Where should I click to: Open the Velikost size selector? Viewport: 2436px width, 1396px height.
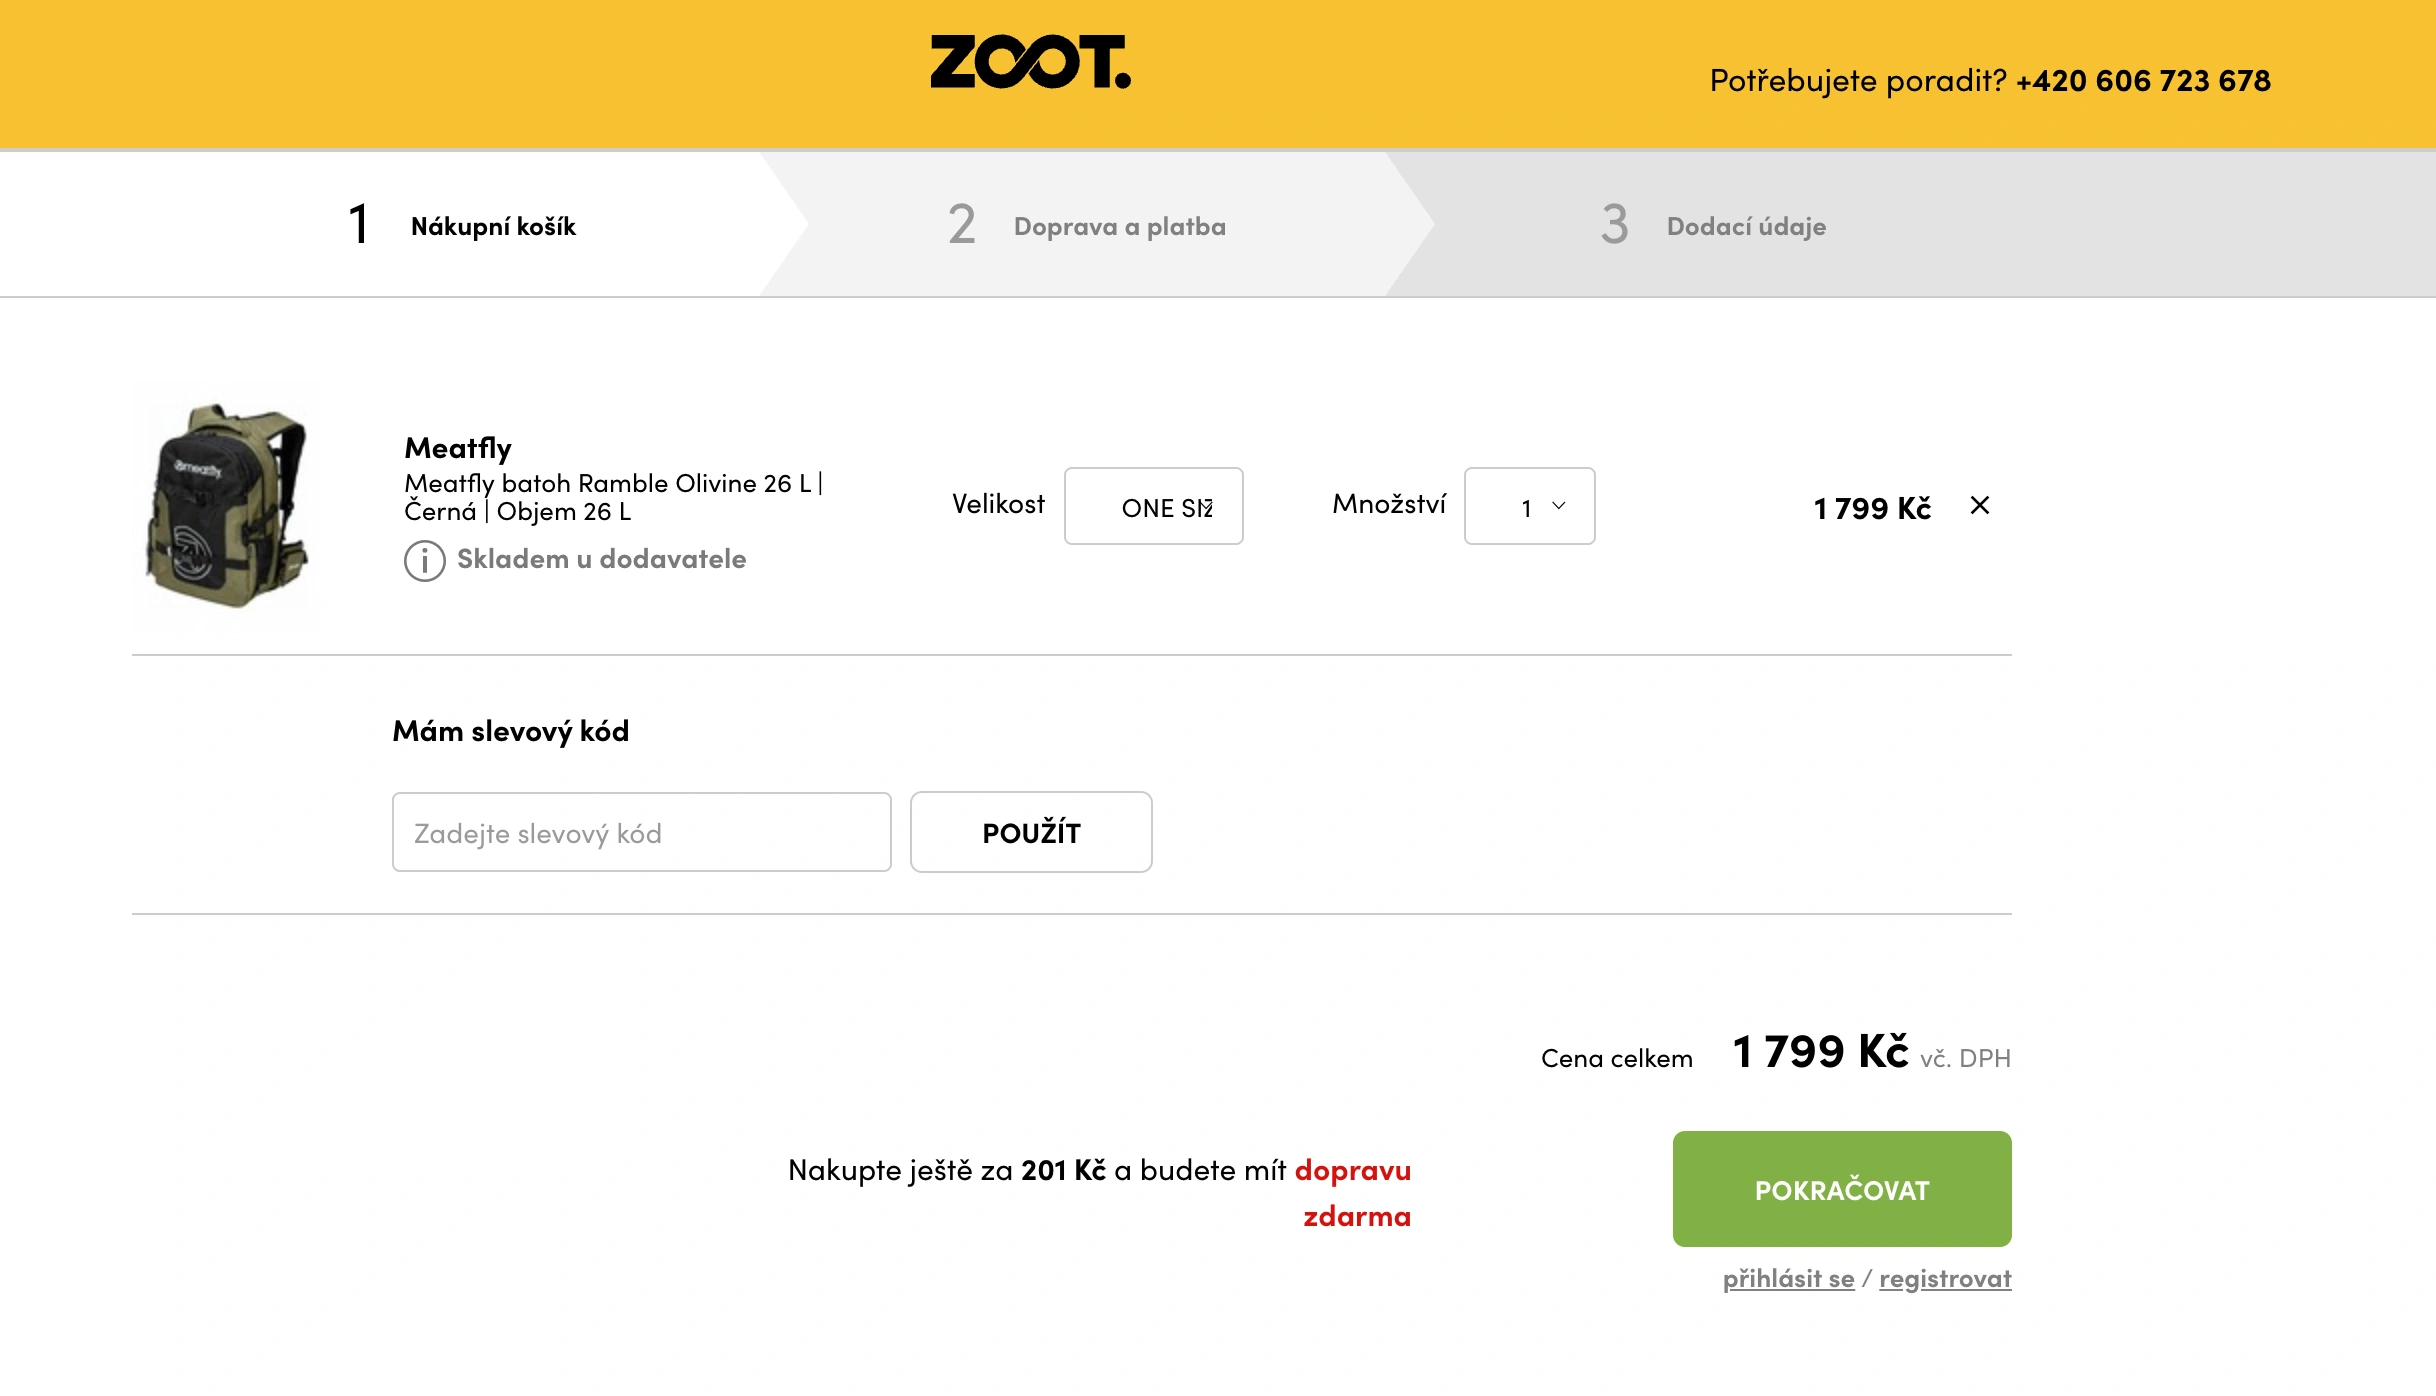pyautogui.click(x=1153, y=507)
